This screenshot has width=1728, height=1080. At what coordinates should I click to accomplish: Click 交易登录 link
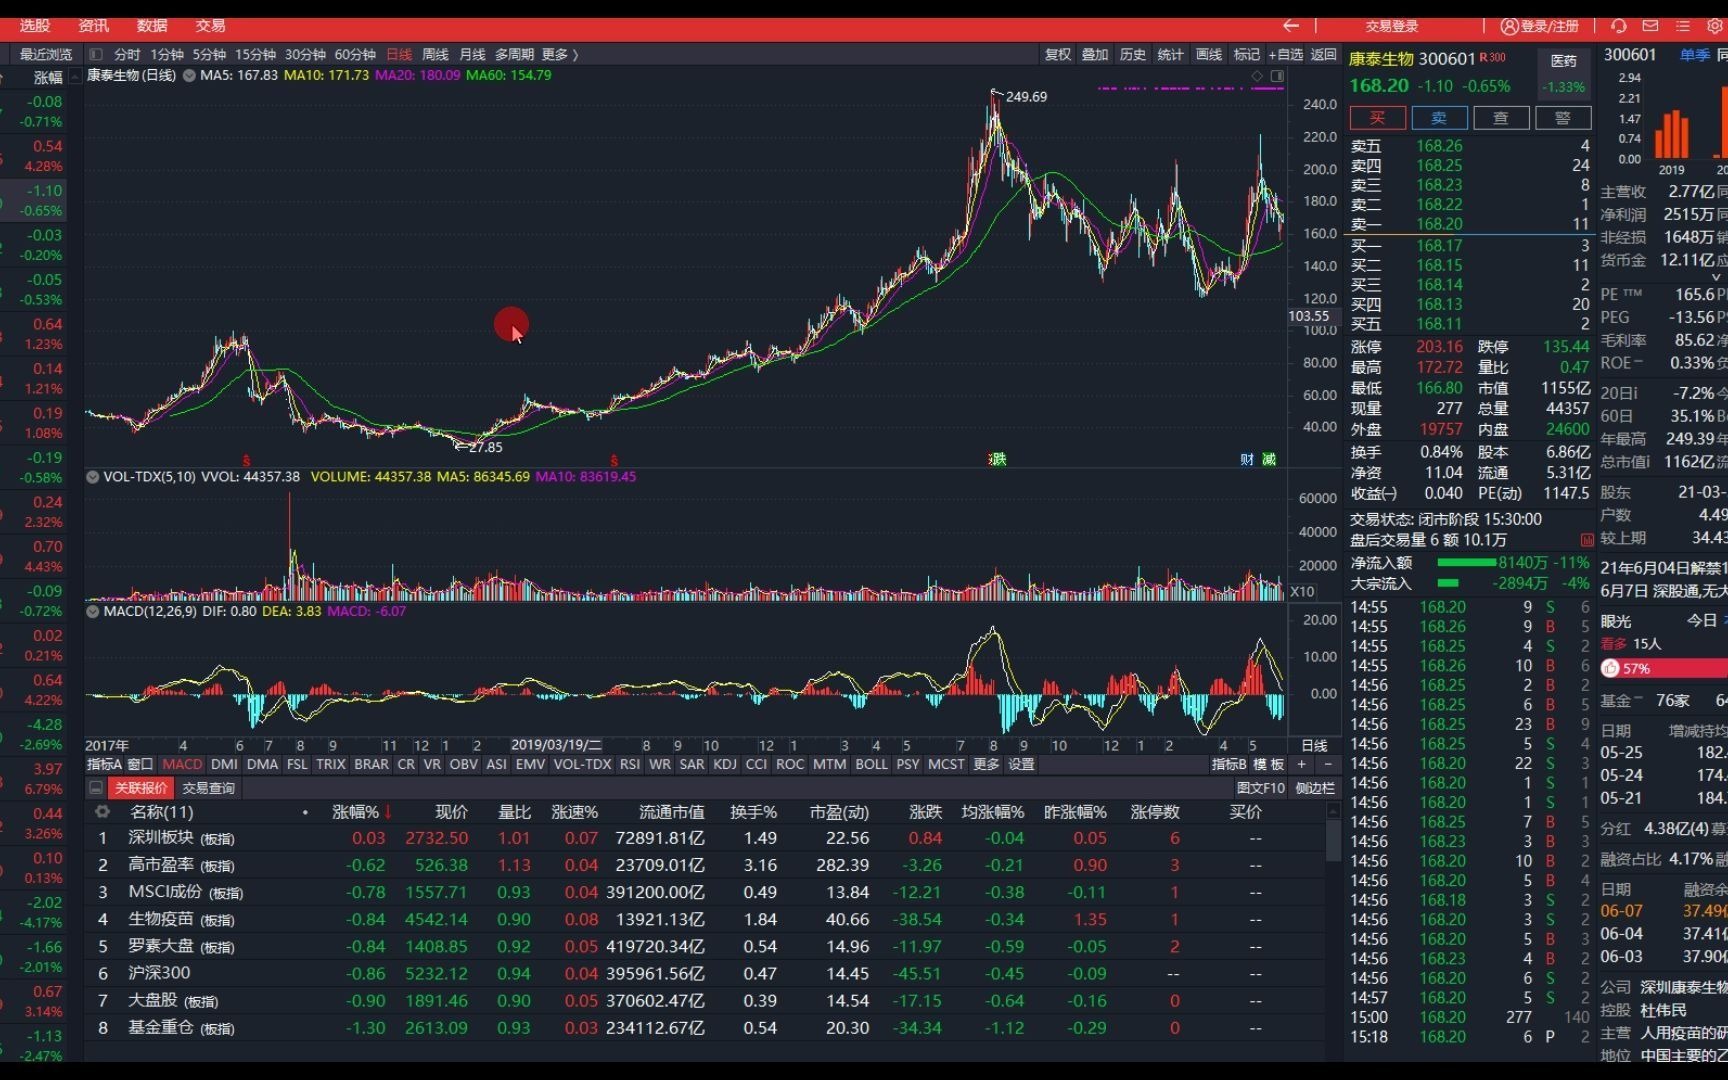pos(1392,26)
